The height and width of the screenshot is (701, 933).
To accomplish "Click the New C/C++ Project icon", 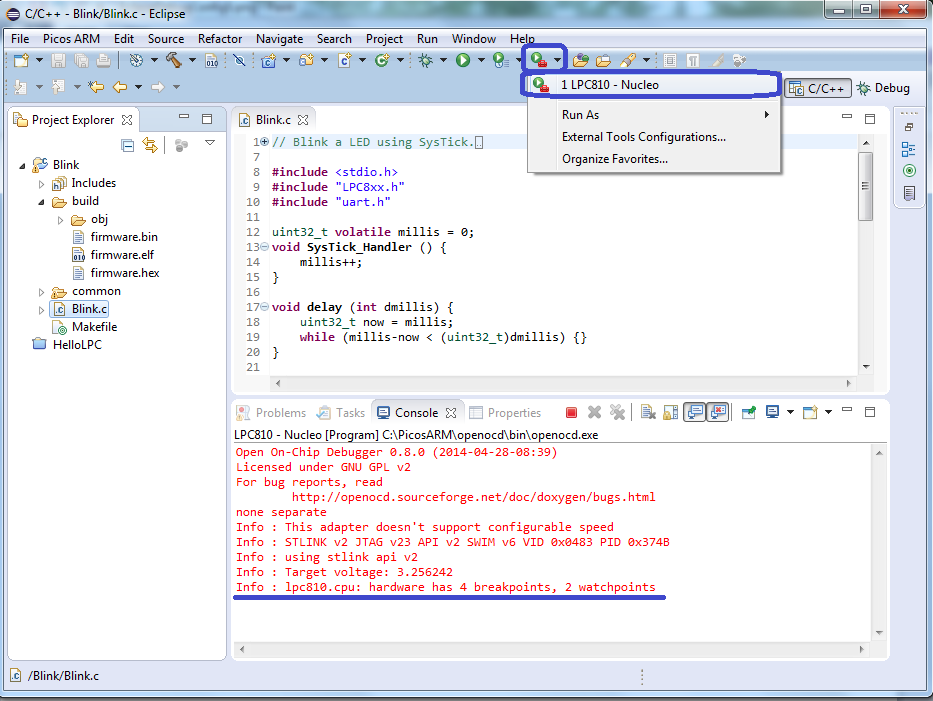I will (x=268, y=60).
